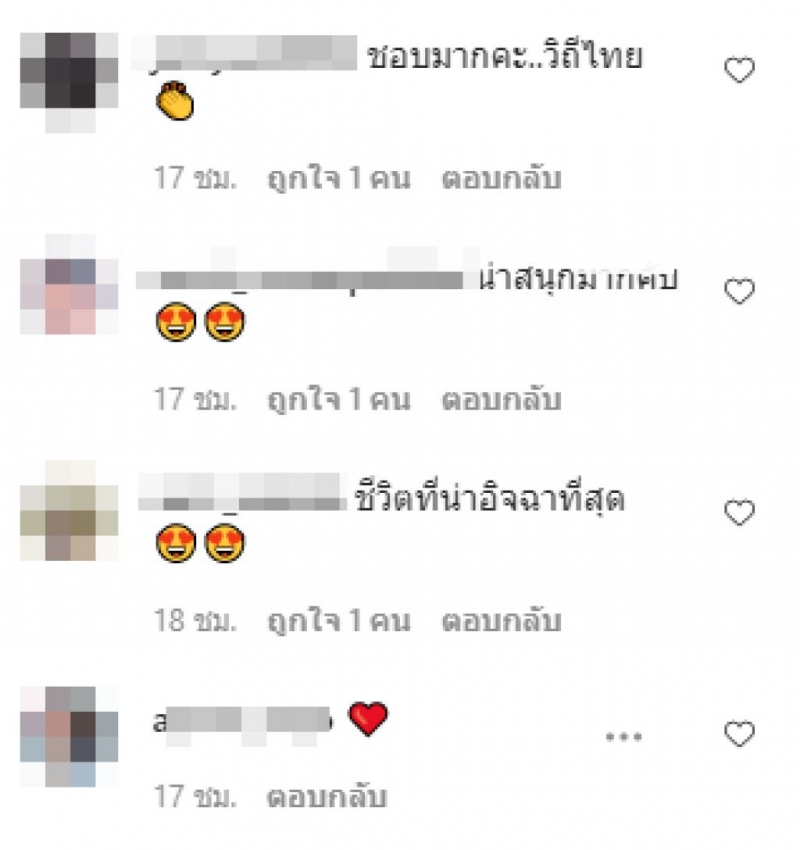Click the red heart emoji in last comment
The height and width of the screenshot is (850, 800).
click(x=368, y=719)
